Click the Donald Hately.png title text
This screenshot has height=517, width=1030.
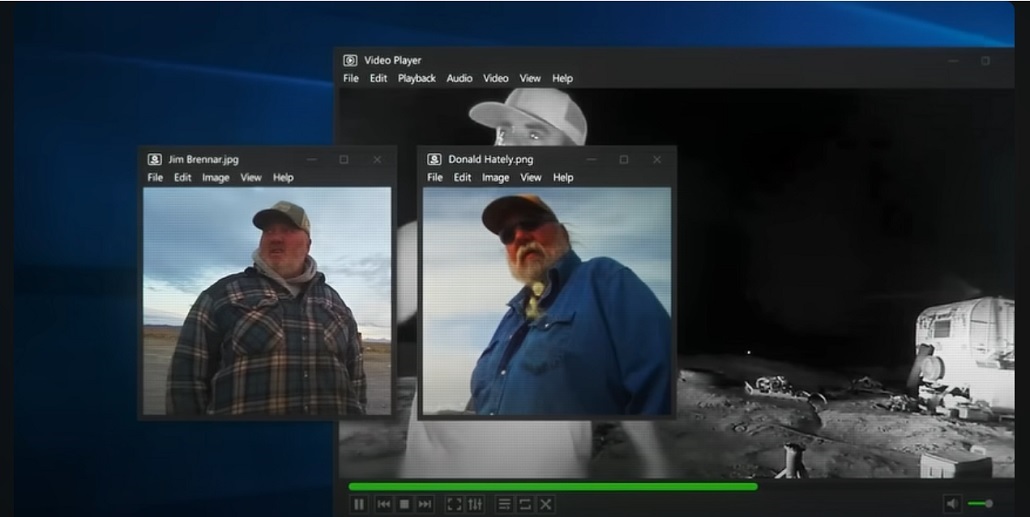tap(491, 160)
